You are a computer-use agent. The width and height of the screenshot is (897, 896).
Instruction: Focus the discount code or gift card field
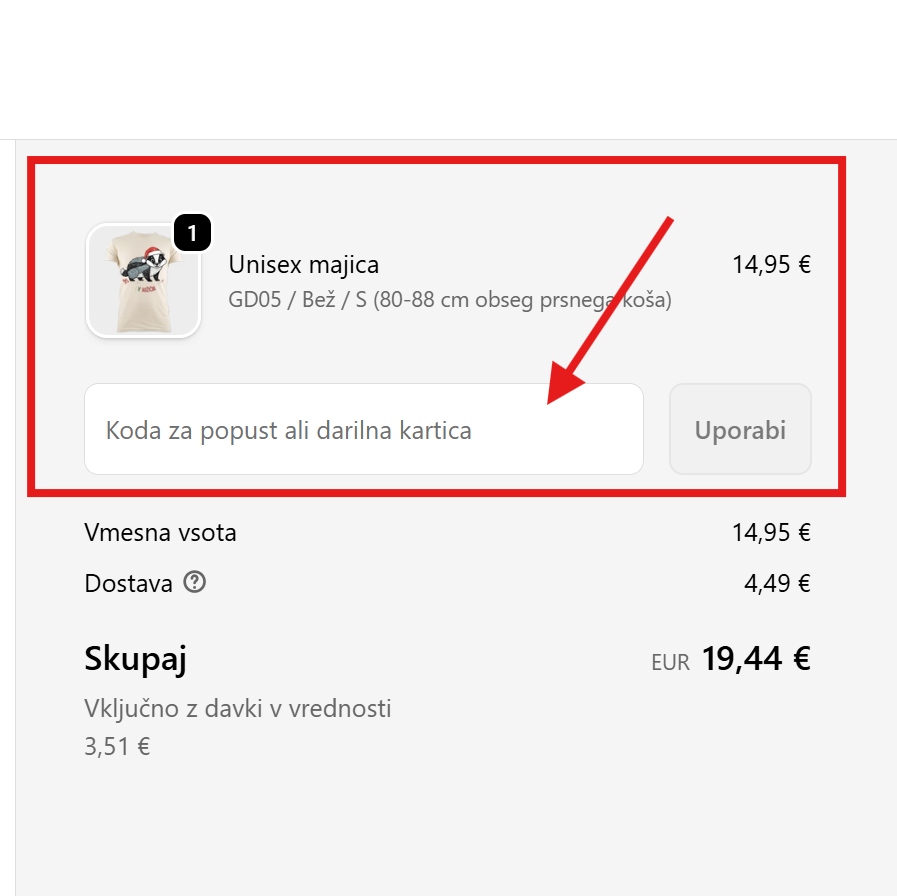pos(363,430)
